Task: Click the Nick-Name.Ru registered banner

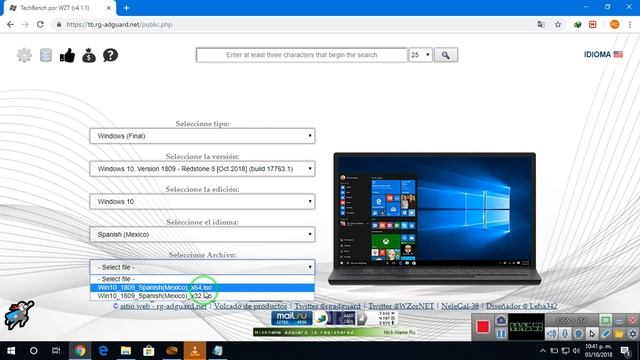Action: pos(335,332)
